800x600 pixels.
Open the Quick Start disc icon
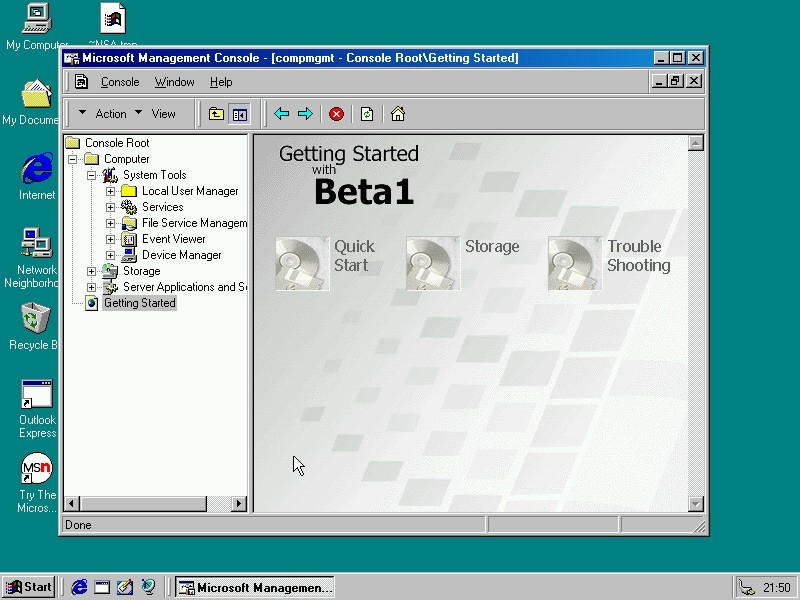point(302,264)
